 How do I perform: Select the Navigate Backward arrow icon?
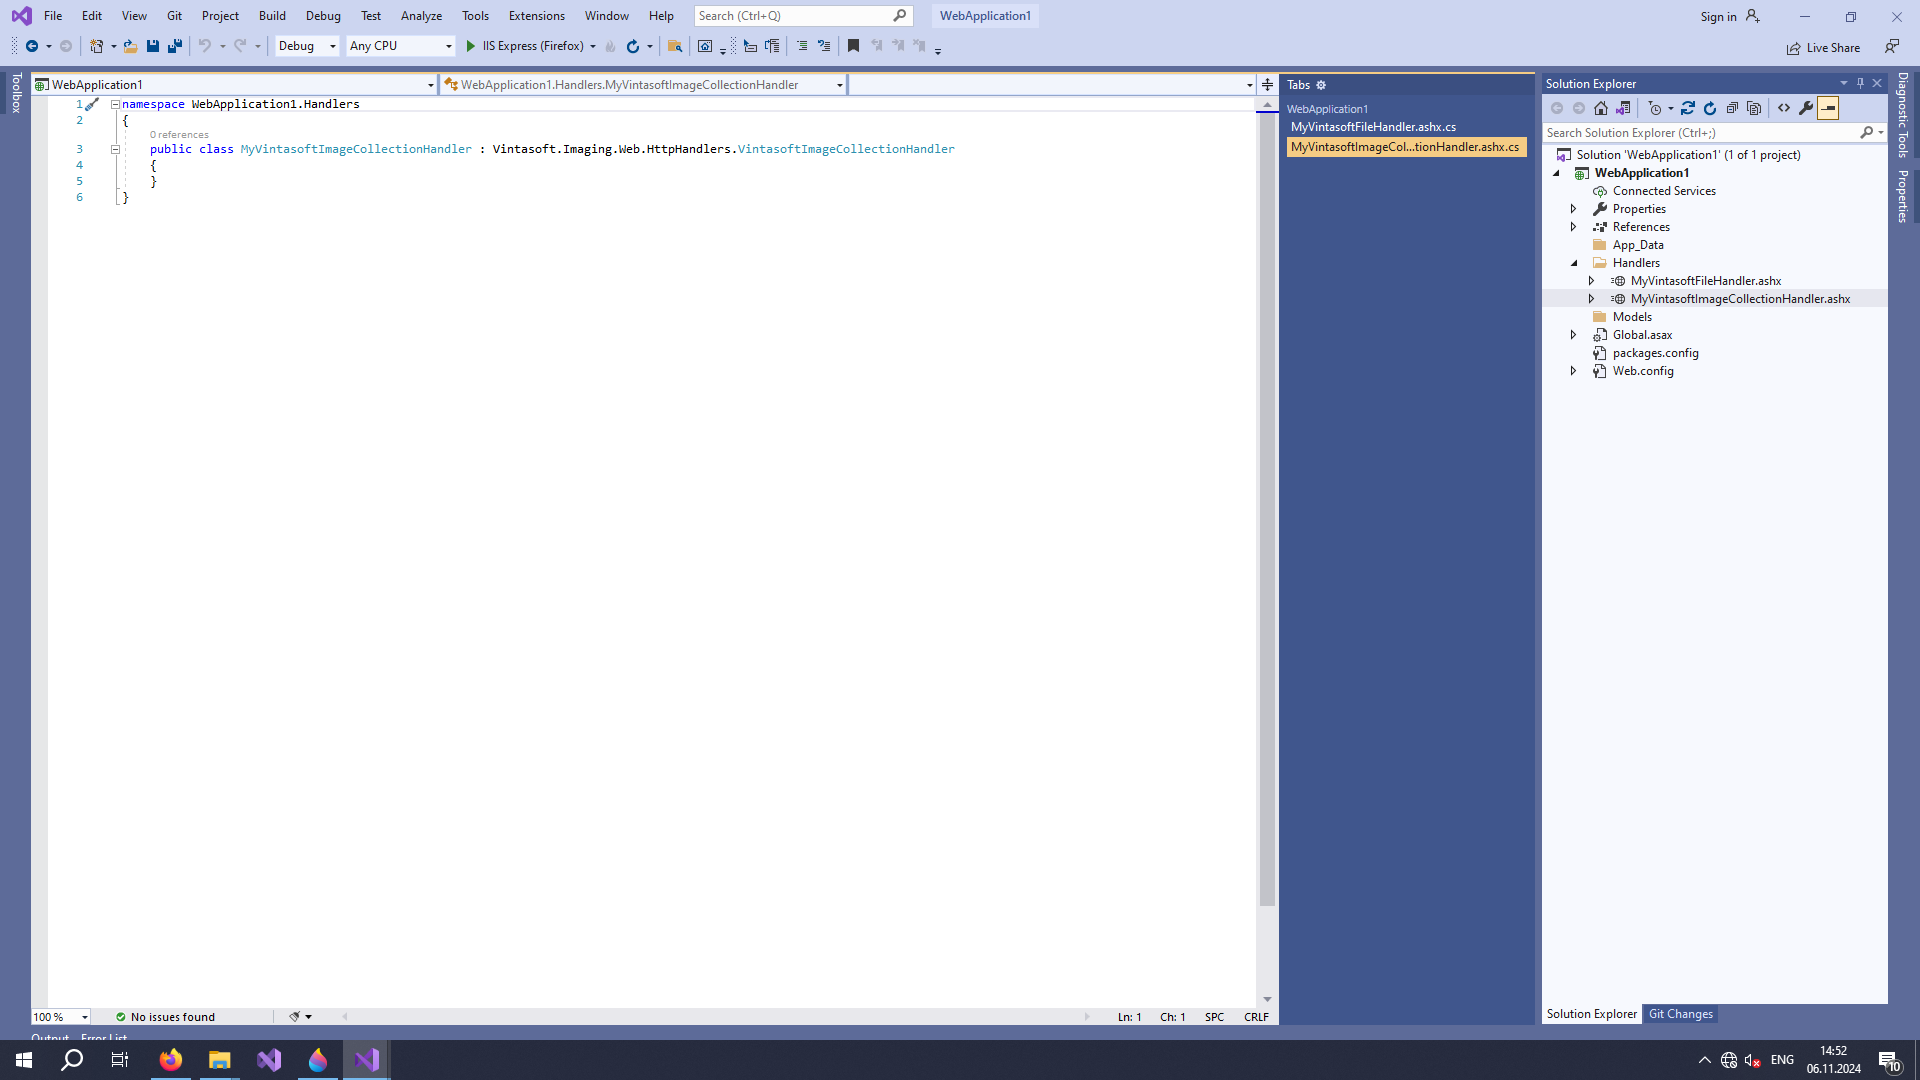pos(31,46)
